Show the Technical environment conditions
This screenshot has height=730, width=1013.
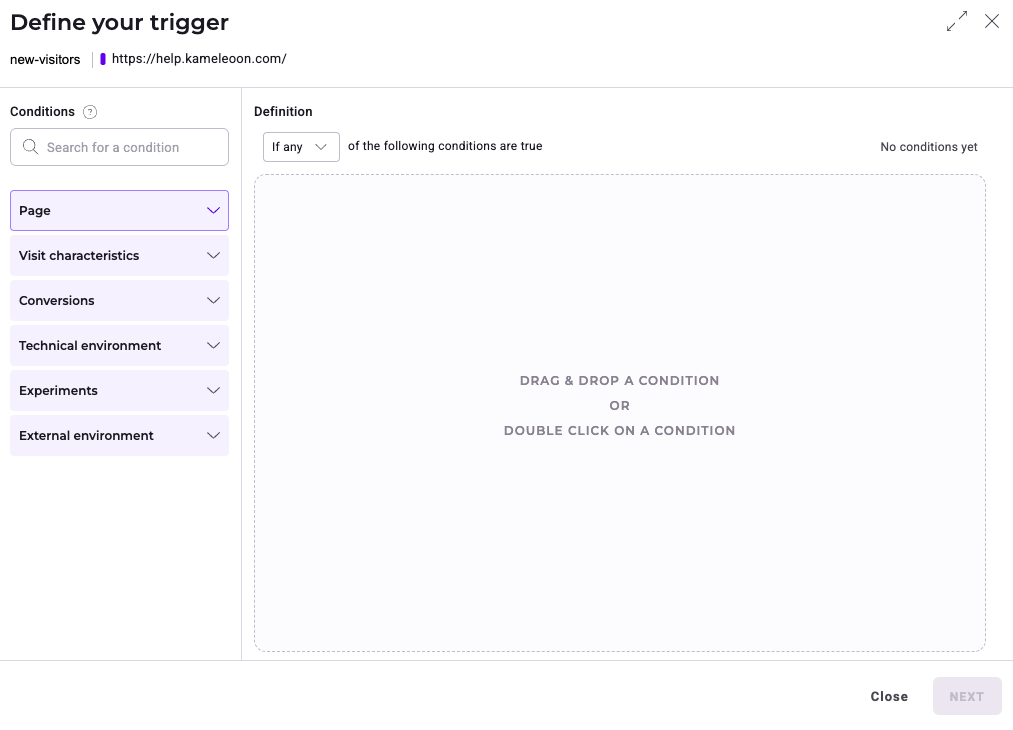click(119, 346)
